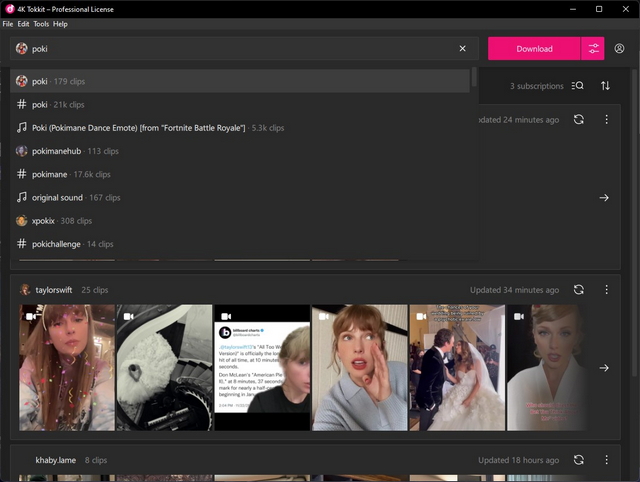Click the xpokix avatar icon

tap(22, 221)
